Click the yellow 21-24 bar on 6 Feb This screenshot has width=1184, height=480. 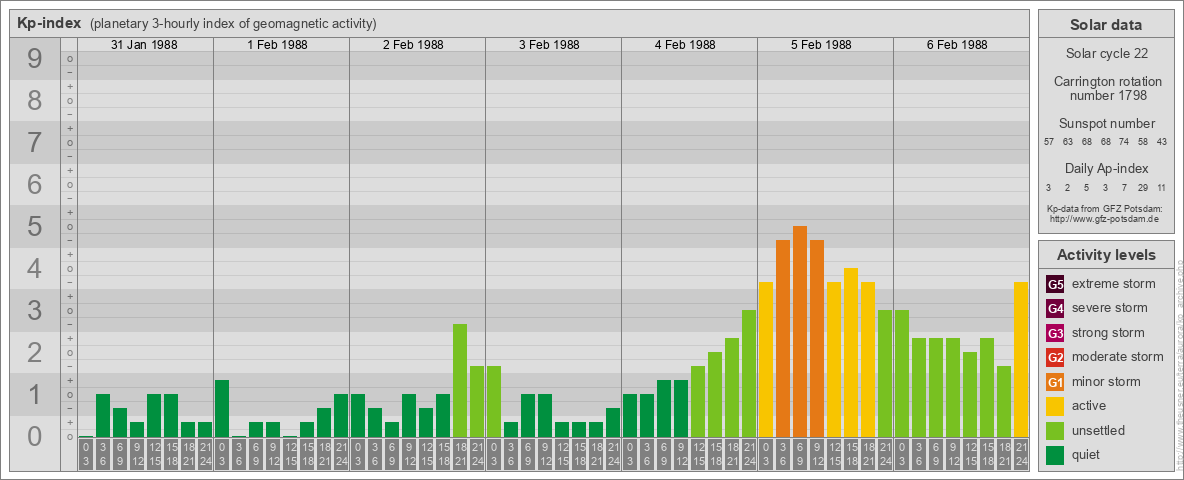coord(1021,359)
